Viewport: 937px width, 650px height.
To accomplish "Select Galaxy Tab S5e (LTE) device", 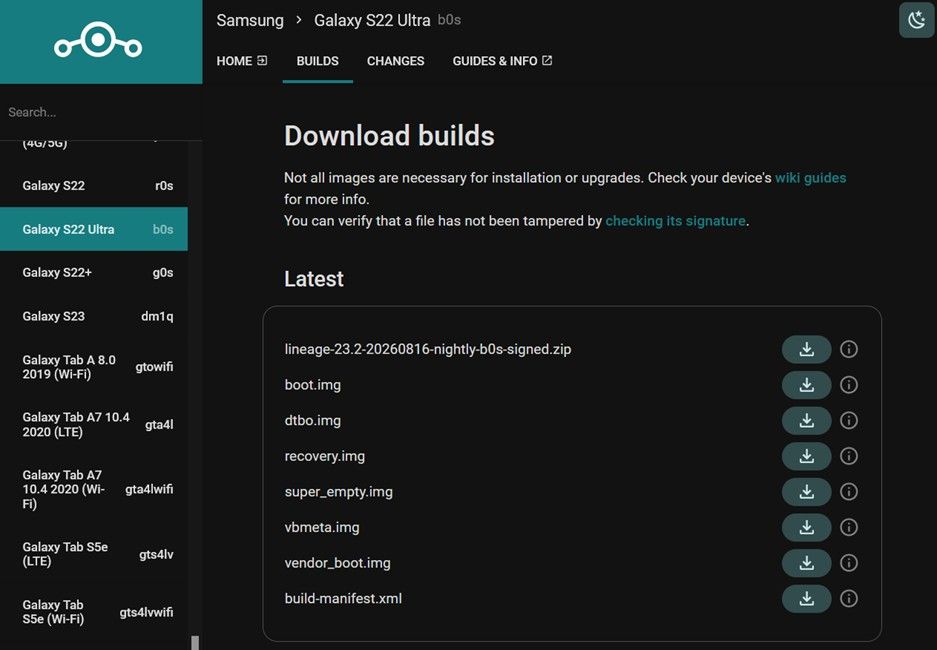I will [x=94, y=554].
